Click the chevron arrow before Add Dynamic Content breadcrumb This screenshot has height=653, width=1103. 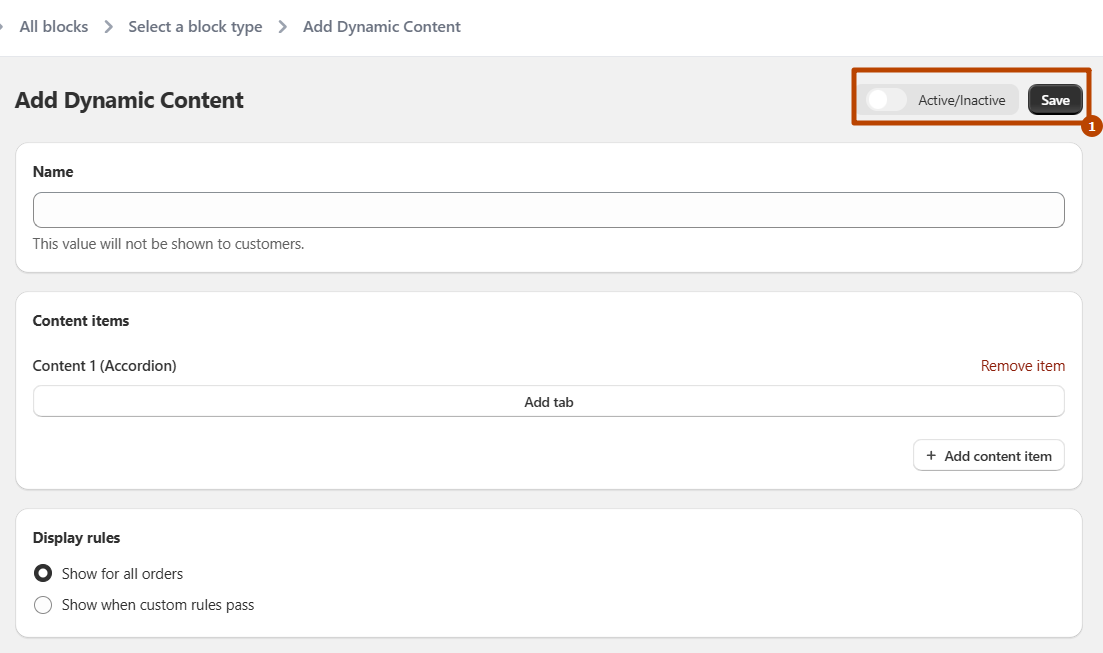pyautogui.click(x=283, y=27)
